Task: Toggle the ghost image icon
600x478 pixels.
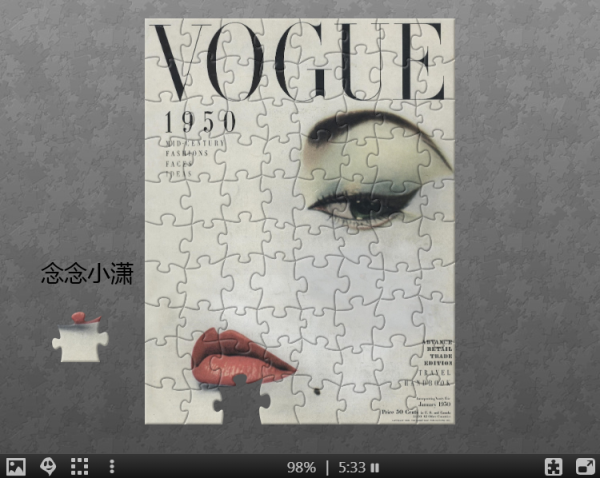Action: pyautogui.click(x=48, y=467)
